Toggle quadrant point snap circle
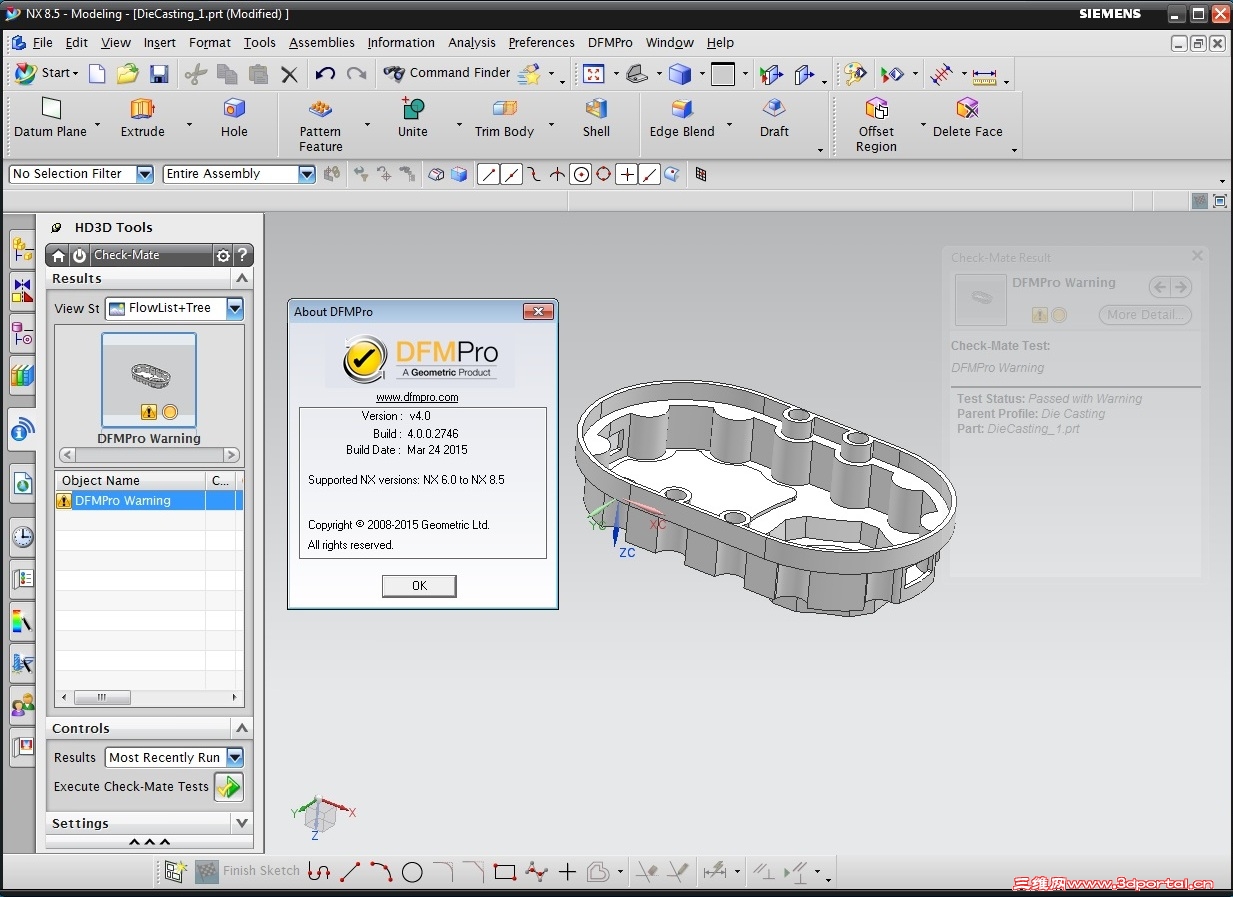The height and width of the screenshot is (897, 1233). (604, 174)
